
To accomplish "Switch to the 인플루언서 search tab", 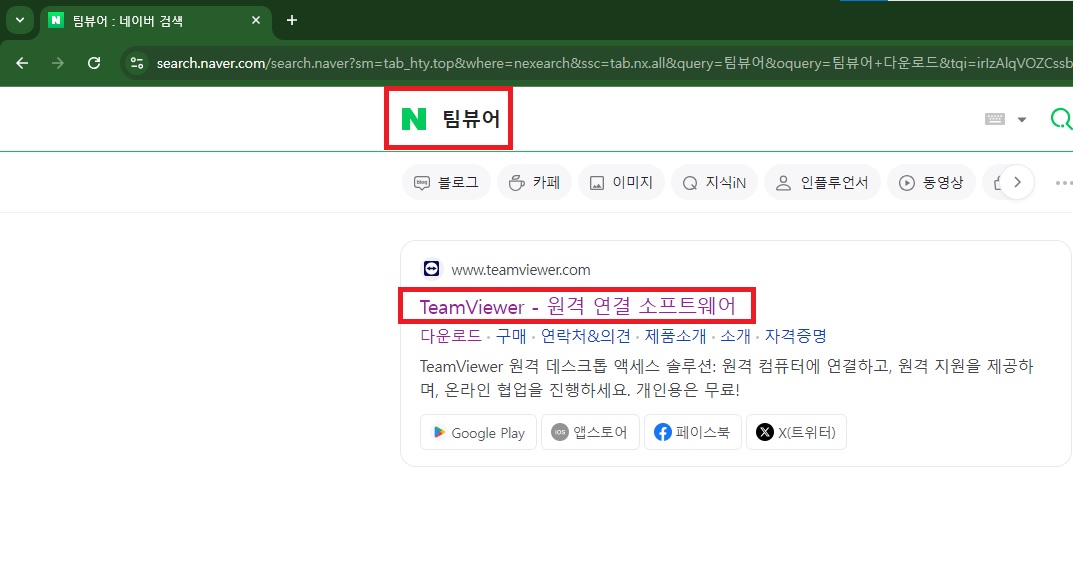I will [x=822, y=183].
